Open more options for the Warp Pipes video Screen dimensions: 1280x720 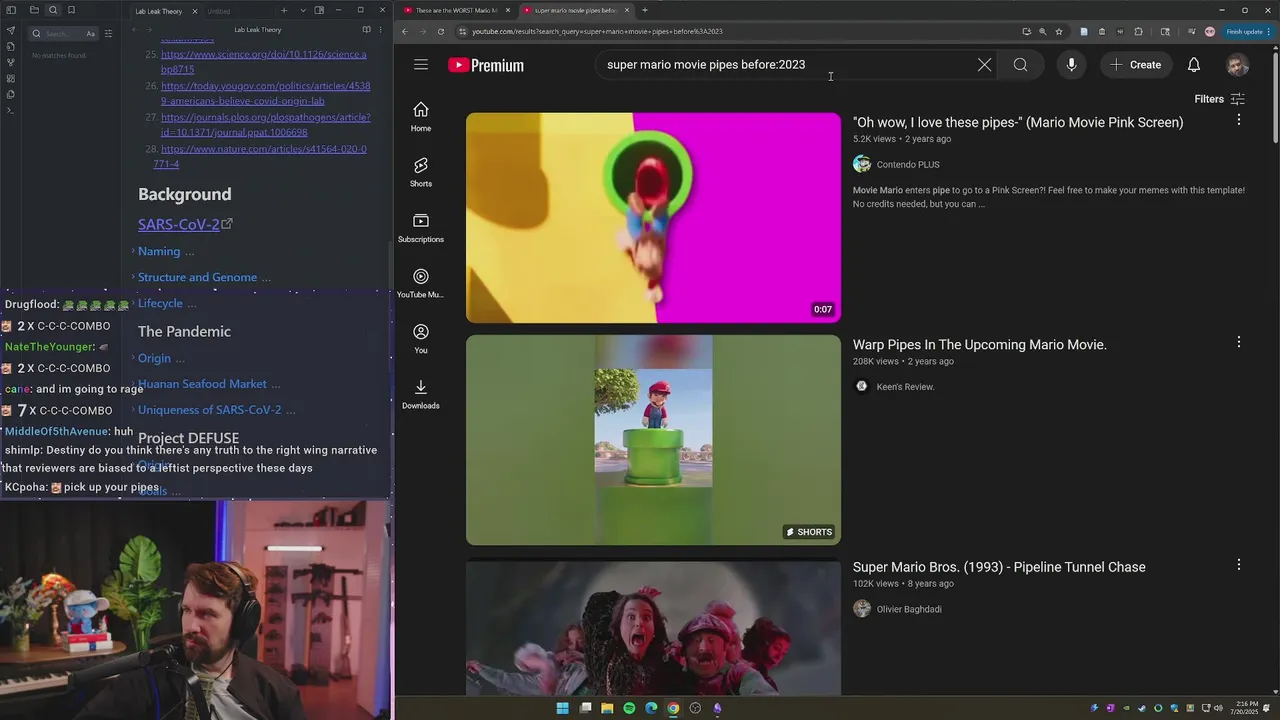1238,342
